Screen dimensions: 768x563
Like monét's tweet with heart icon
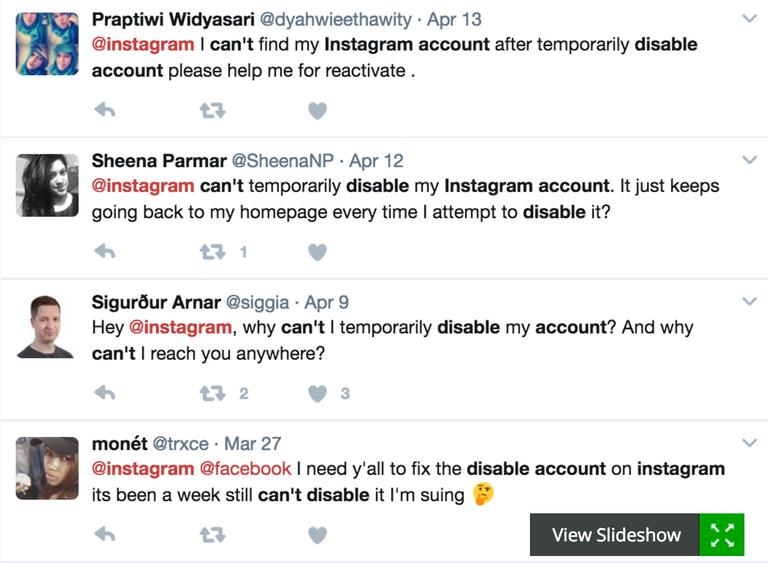click(317, 535)
